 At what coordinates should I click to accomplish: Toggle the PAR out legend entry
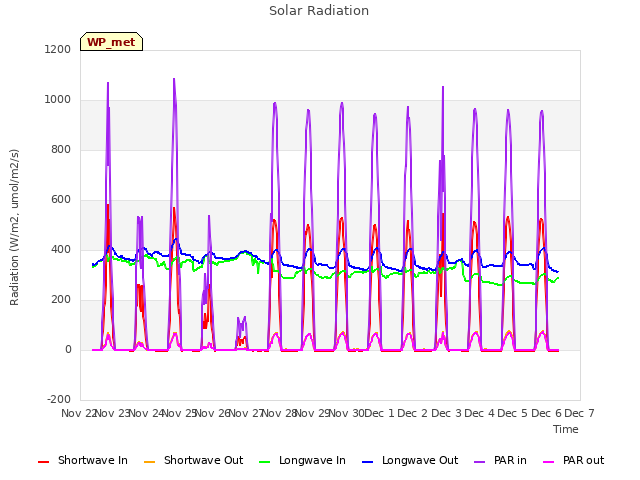click(573, 460)
